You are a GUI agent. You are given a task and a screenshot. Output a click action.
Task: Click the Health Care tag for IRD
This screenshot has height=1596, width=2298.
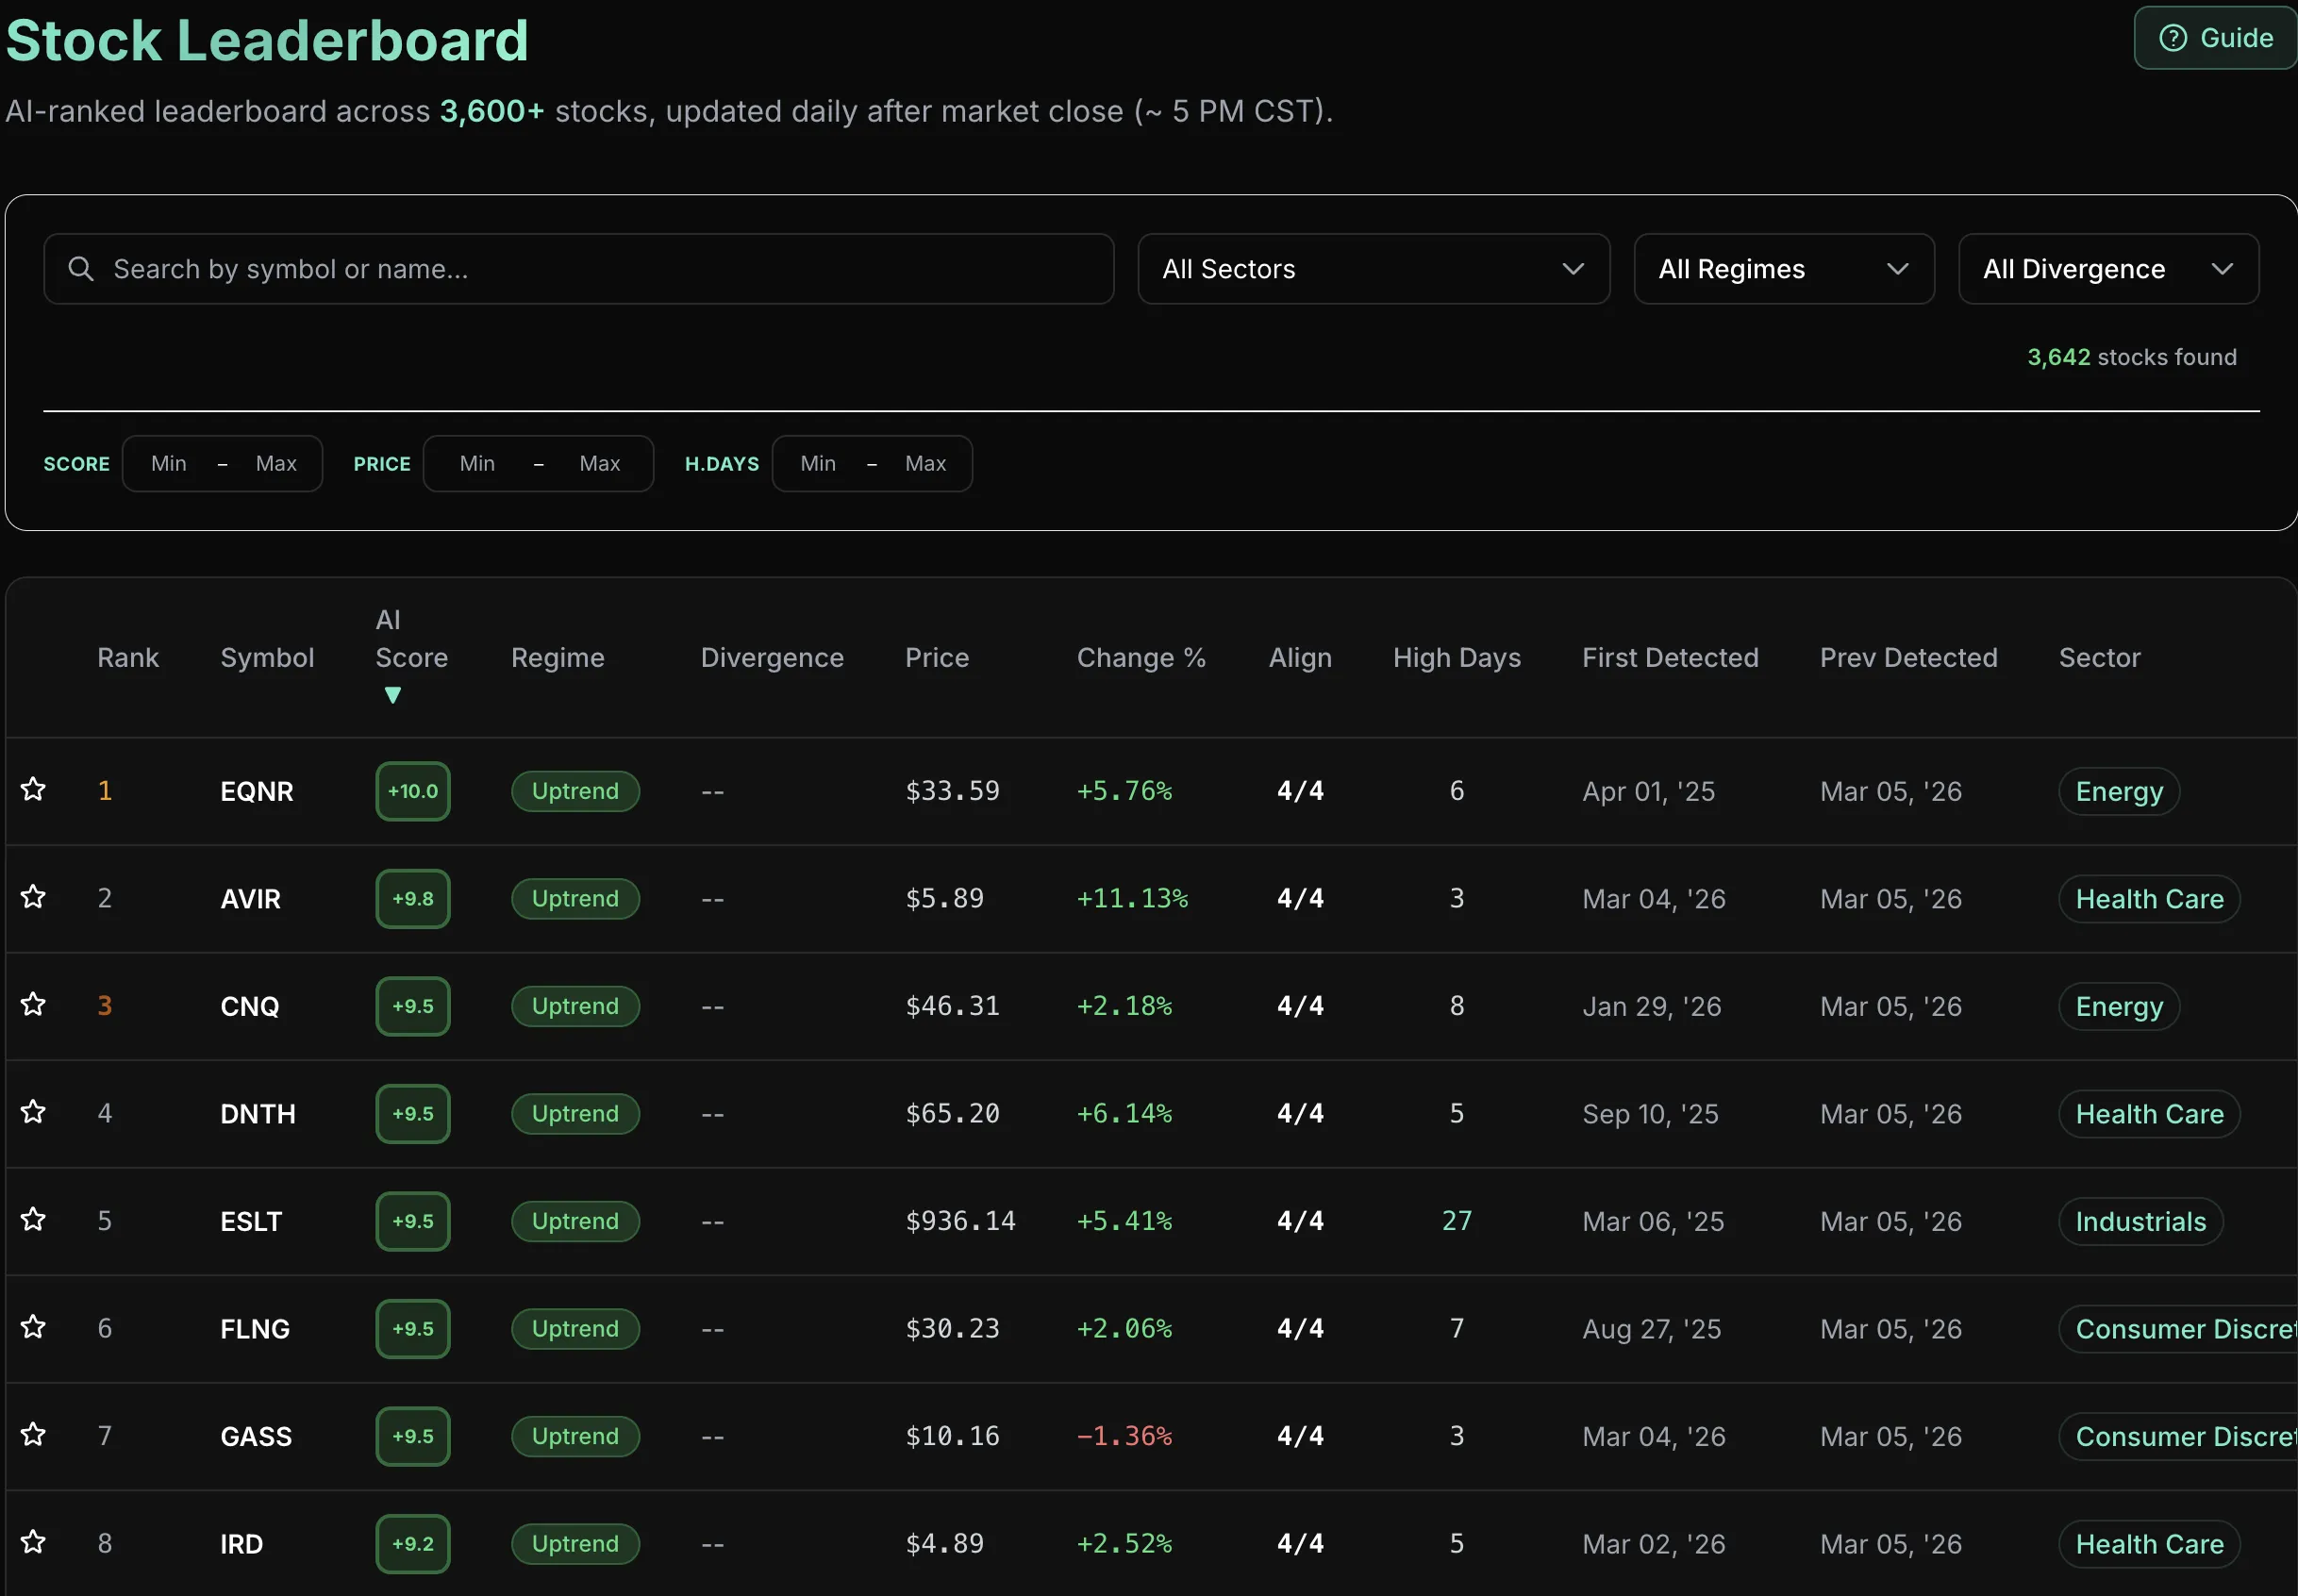(x=2149, y=1544)
